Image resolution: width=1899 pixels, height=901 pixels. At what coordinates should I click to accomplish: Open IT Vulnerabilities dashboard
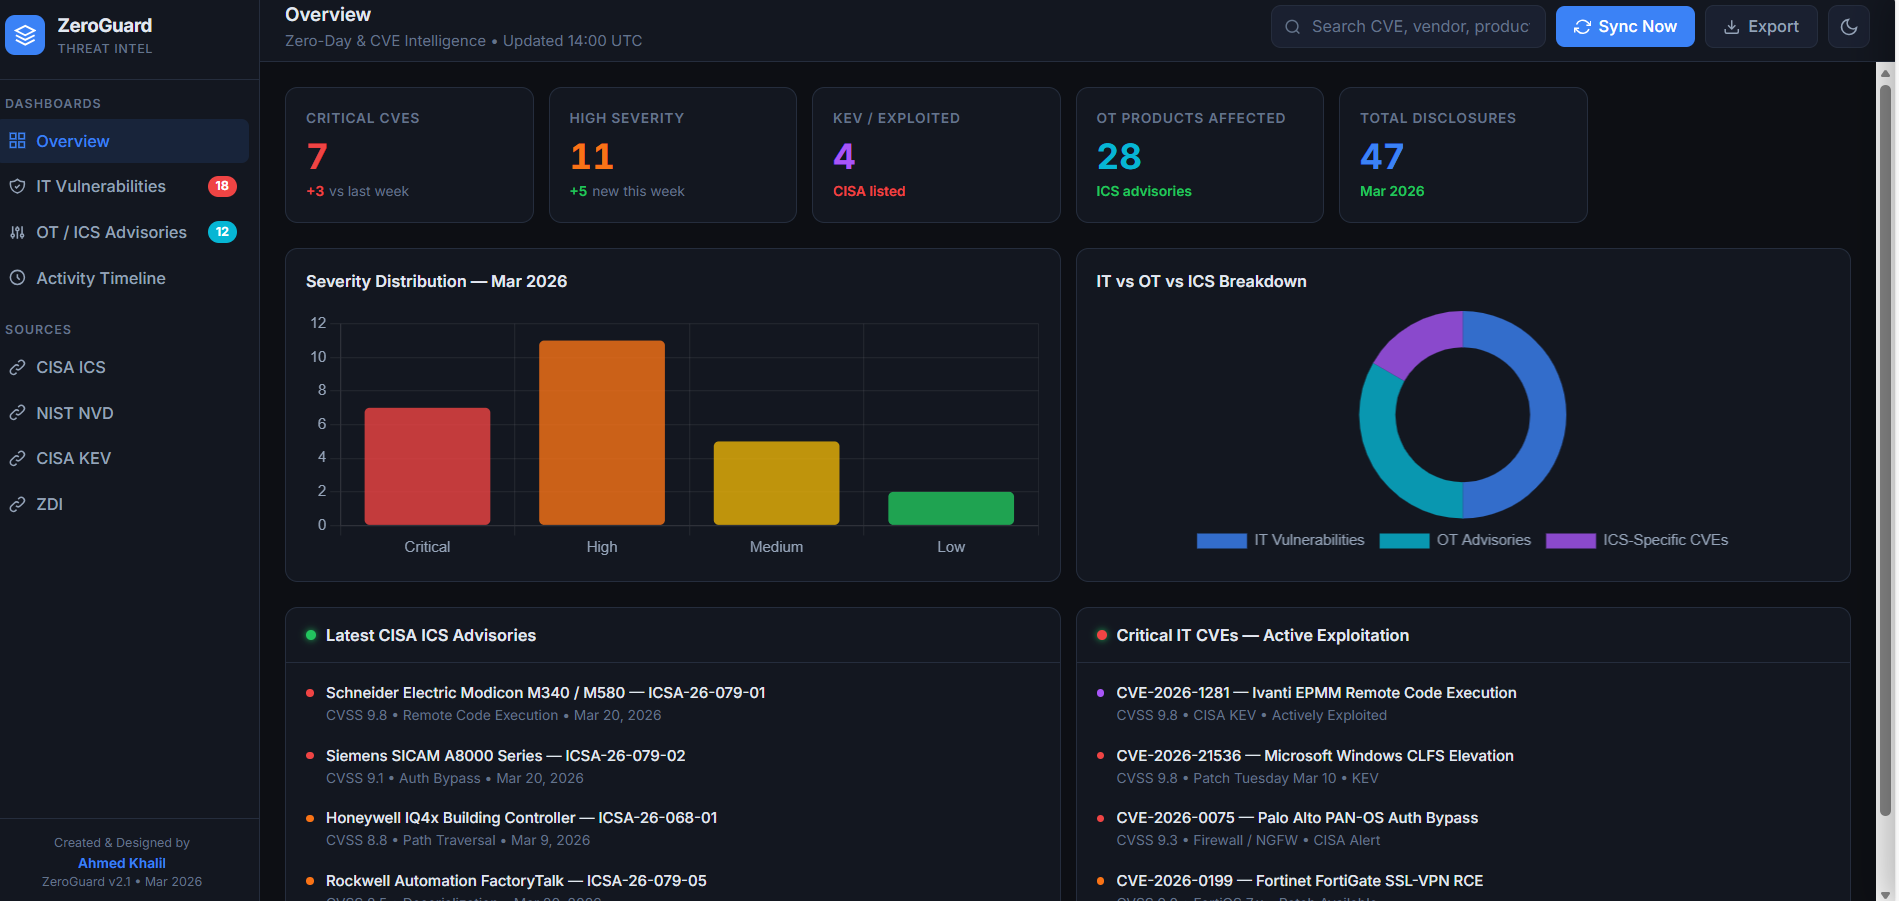coord(124,186)
